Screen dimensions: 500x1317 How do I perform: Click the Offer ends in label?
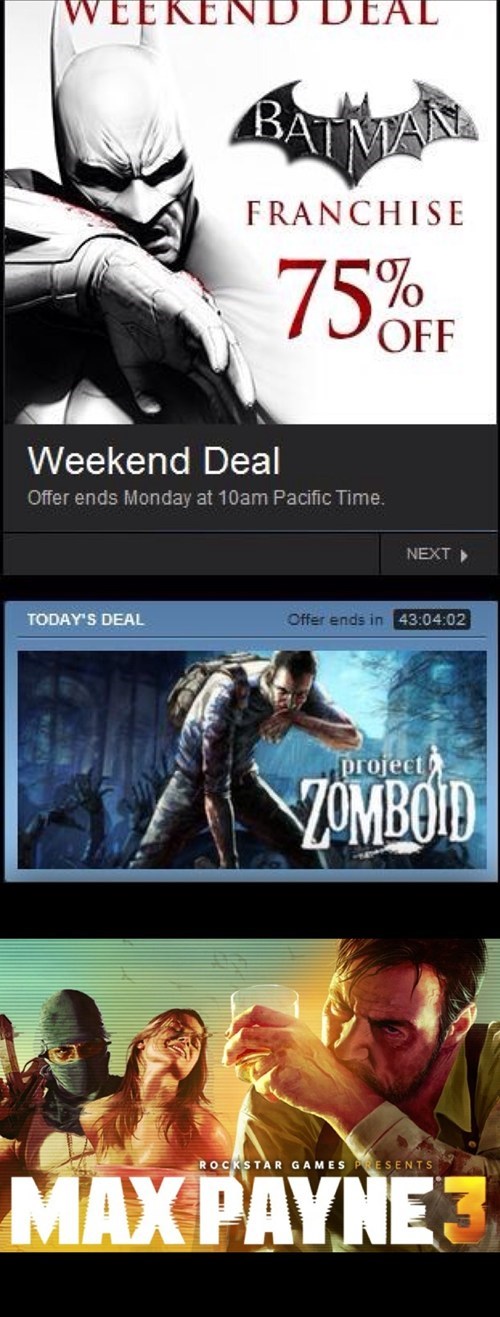click(x=335, y=620)
